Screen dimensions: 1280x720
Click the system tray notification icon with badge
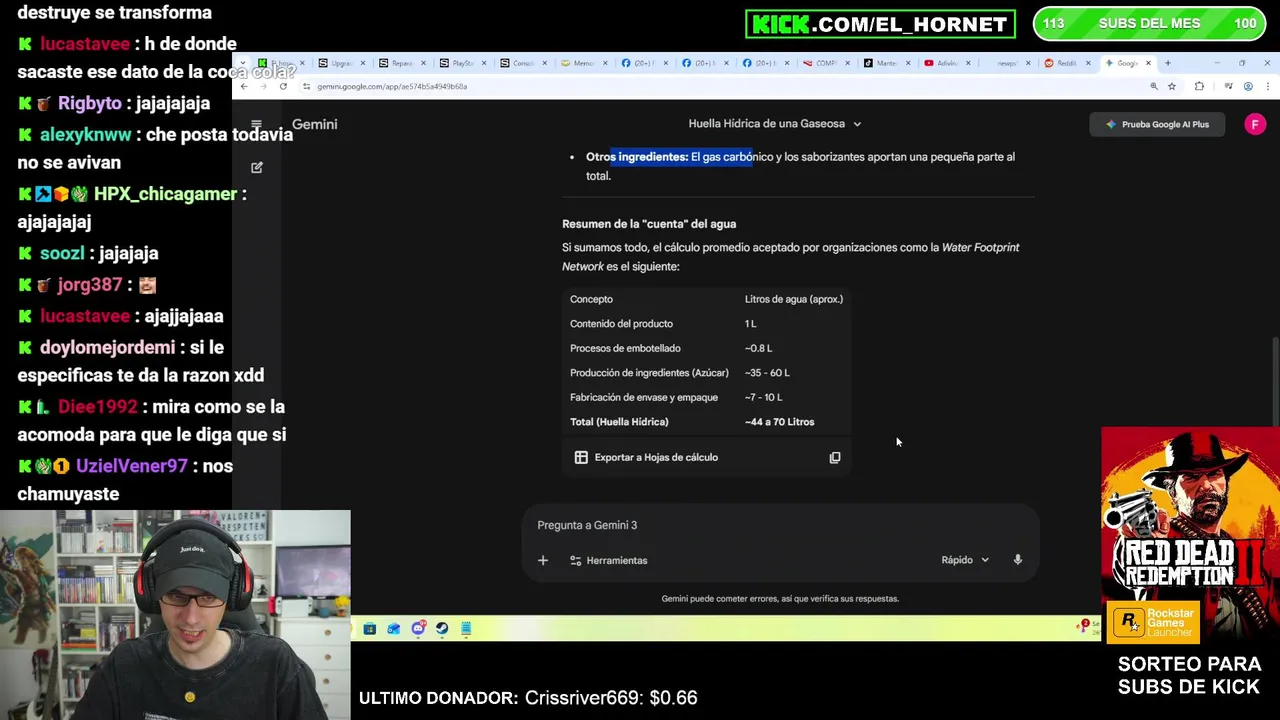click(x=1083, y=626)
